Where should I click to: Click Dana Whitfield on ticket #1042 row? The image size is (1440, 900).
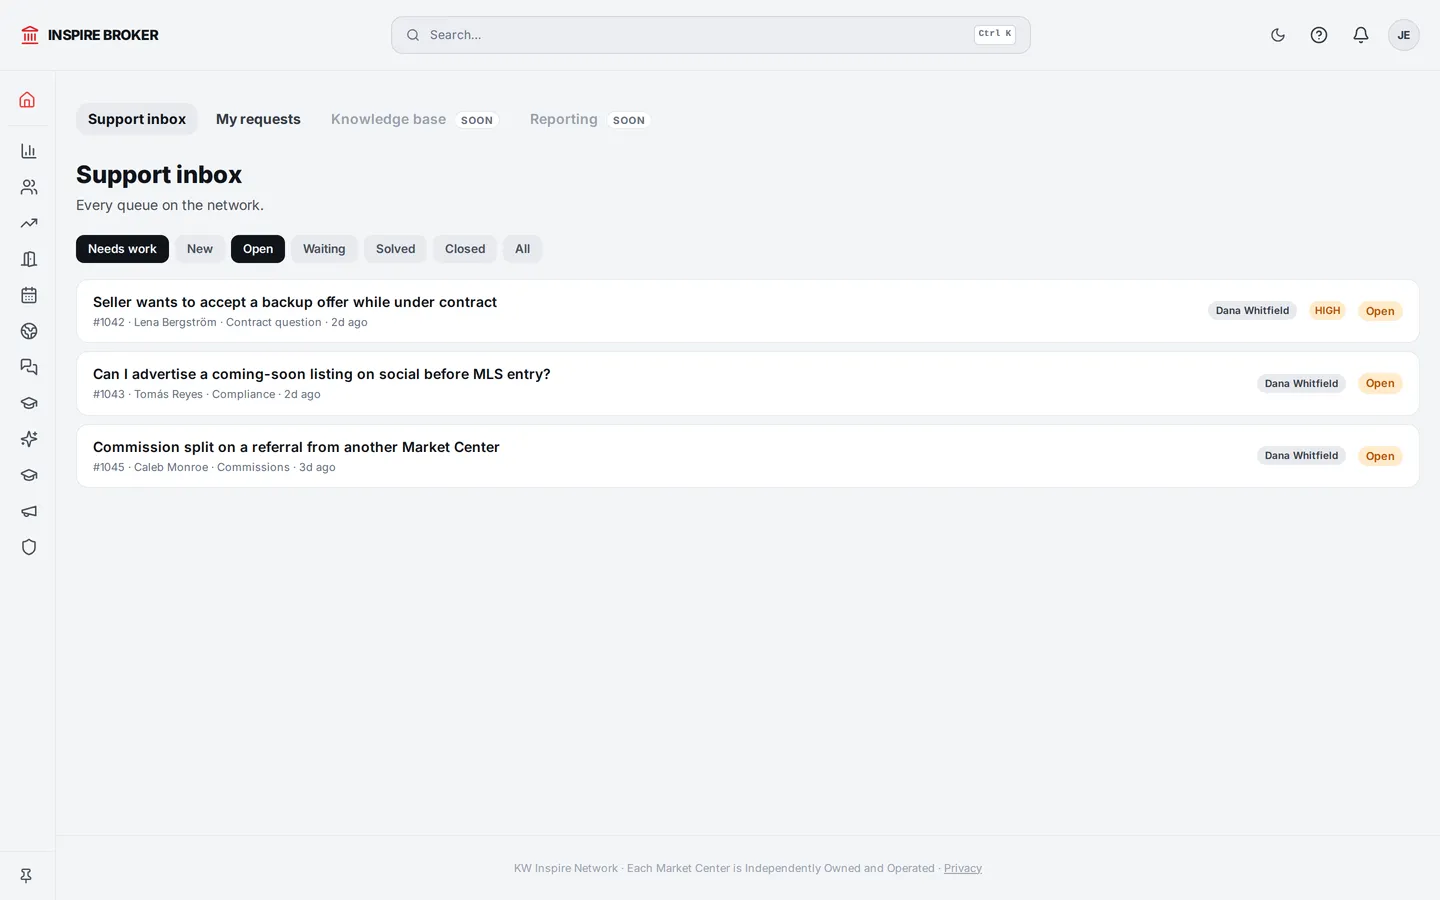click(1252, 311)
